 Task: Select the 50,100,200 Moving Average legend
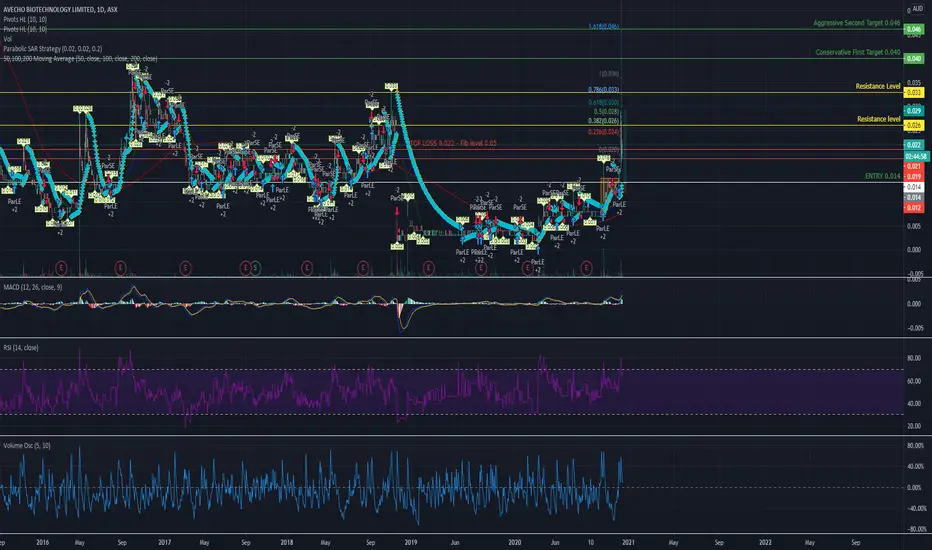point(80,59)
